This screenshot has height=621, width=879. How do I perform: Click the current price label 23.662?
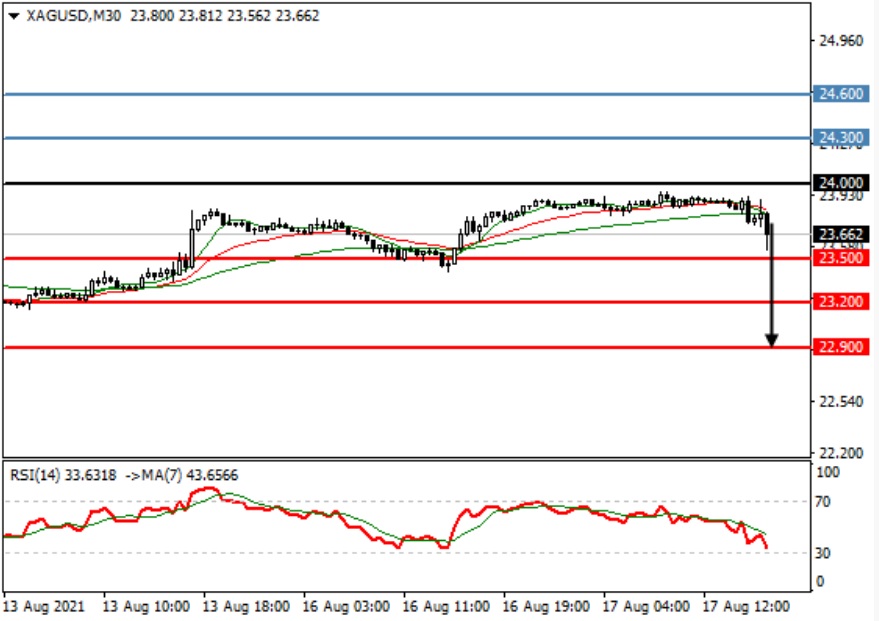coord(840,234)
